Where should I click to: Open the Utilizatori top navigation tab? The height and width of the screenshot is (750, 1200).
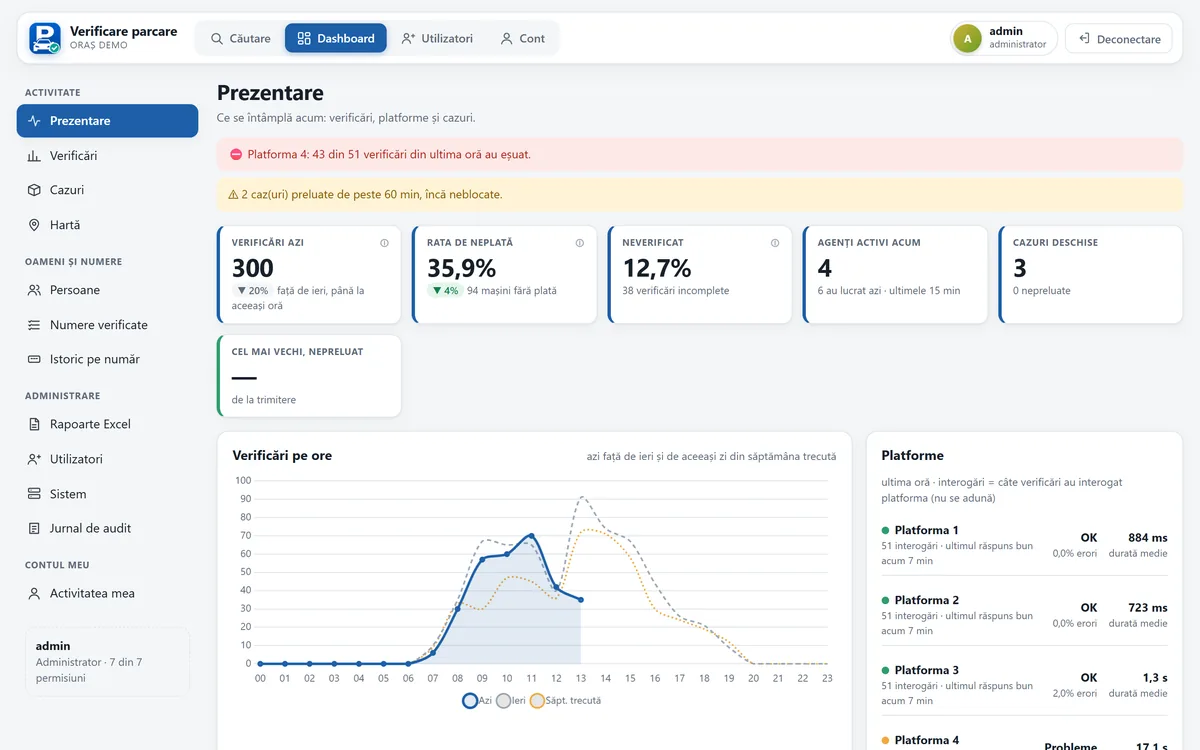437,38
